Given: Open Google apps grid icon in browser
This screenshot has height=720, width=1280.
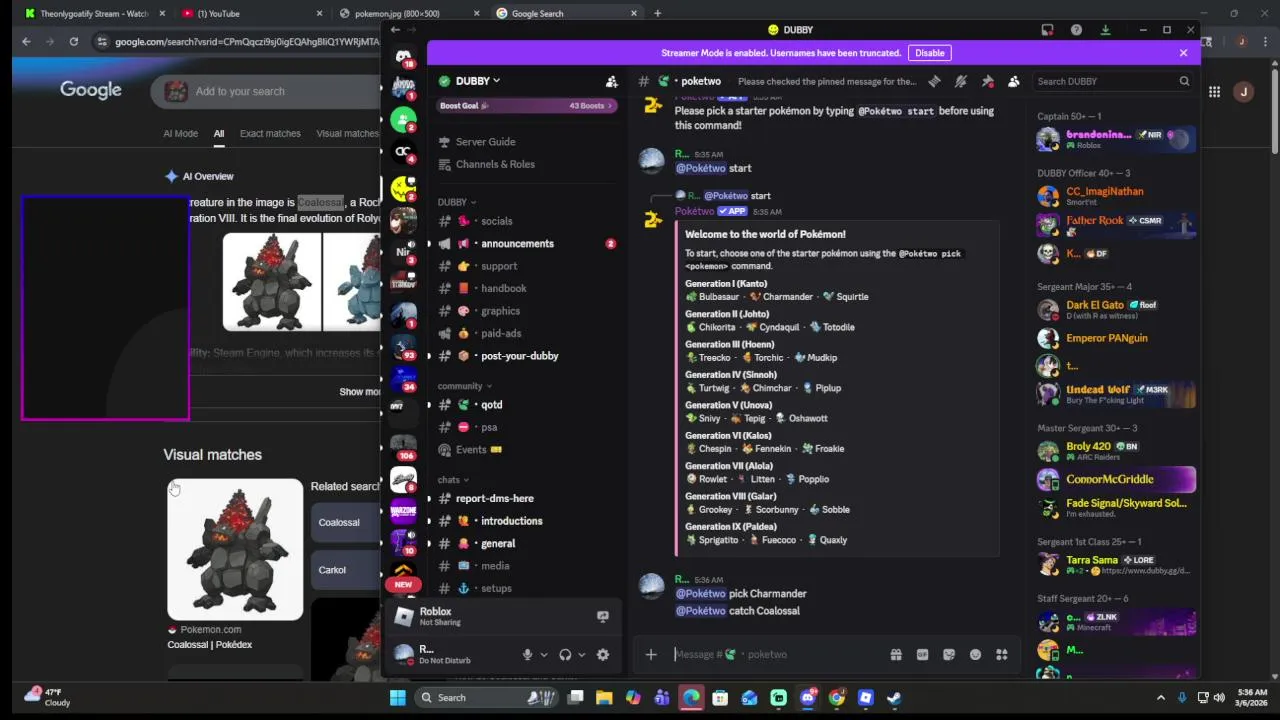Looking at the screenshot, I should (1214, 92).
